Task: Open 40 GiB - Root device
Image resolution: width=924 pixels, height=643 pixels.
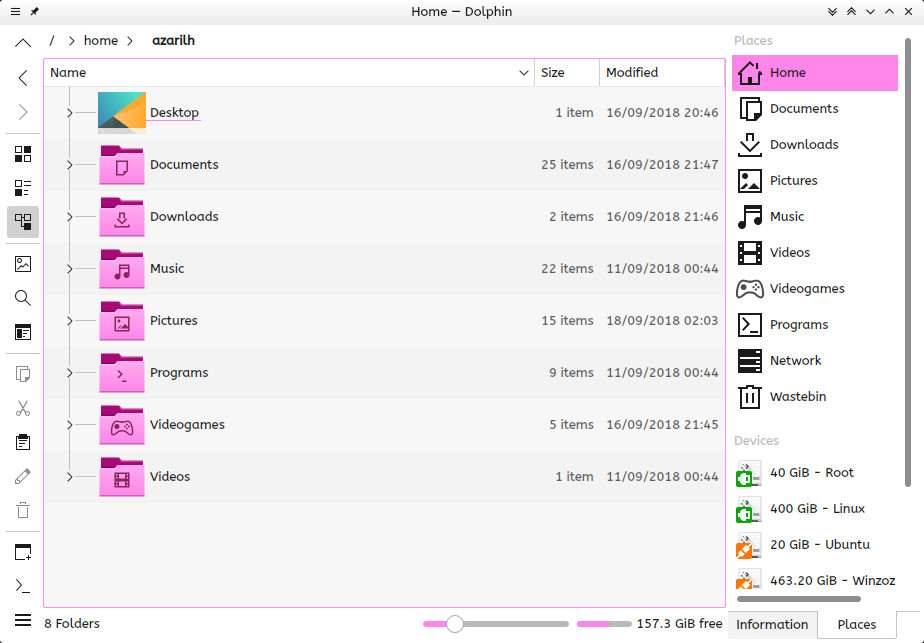Action: [815, 473]
